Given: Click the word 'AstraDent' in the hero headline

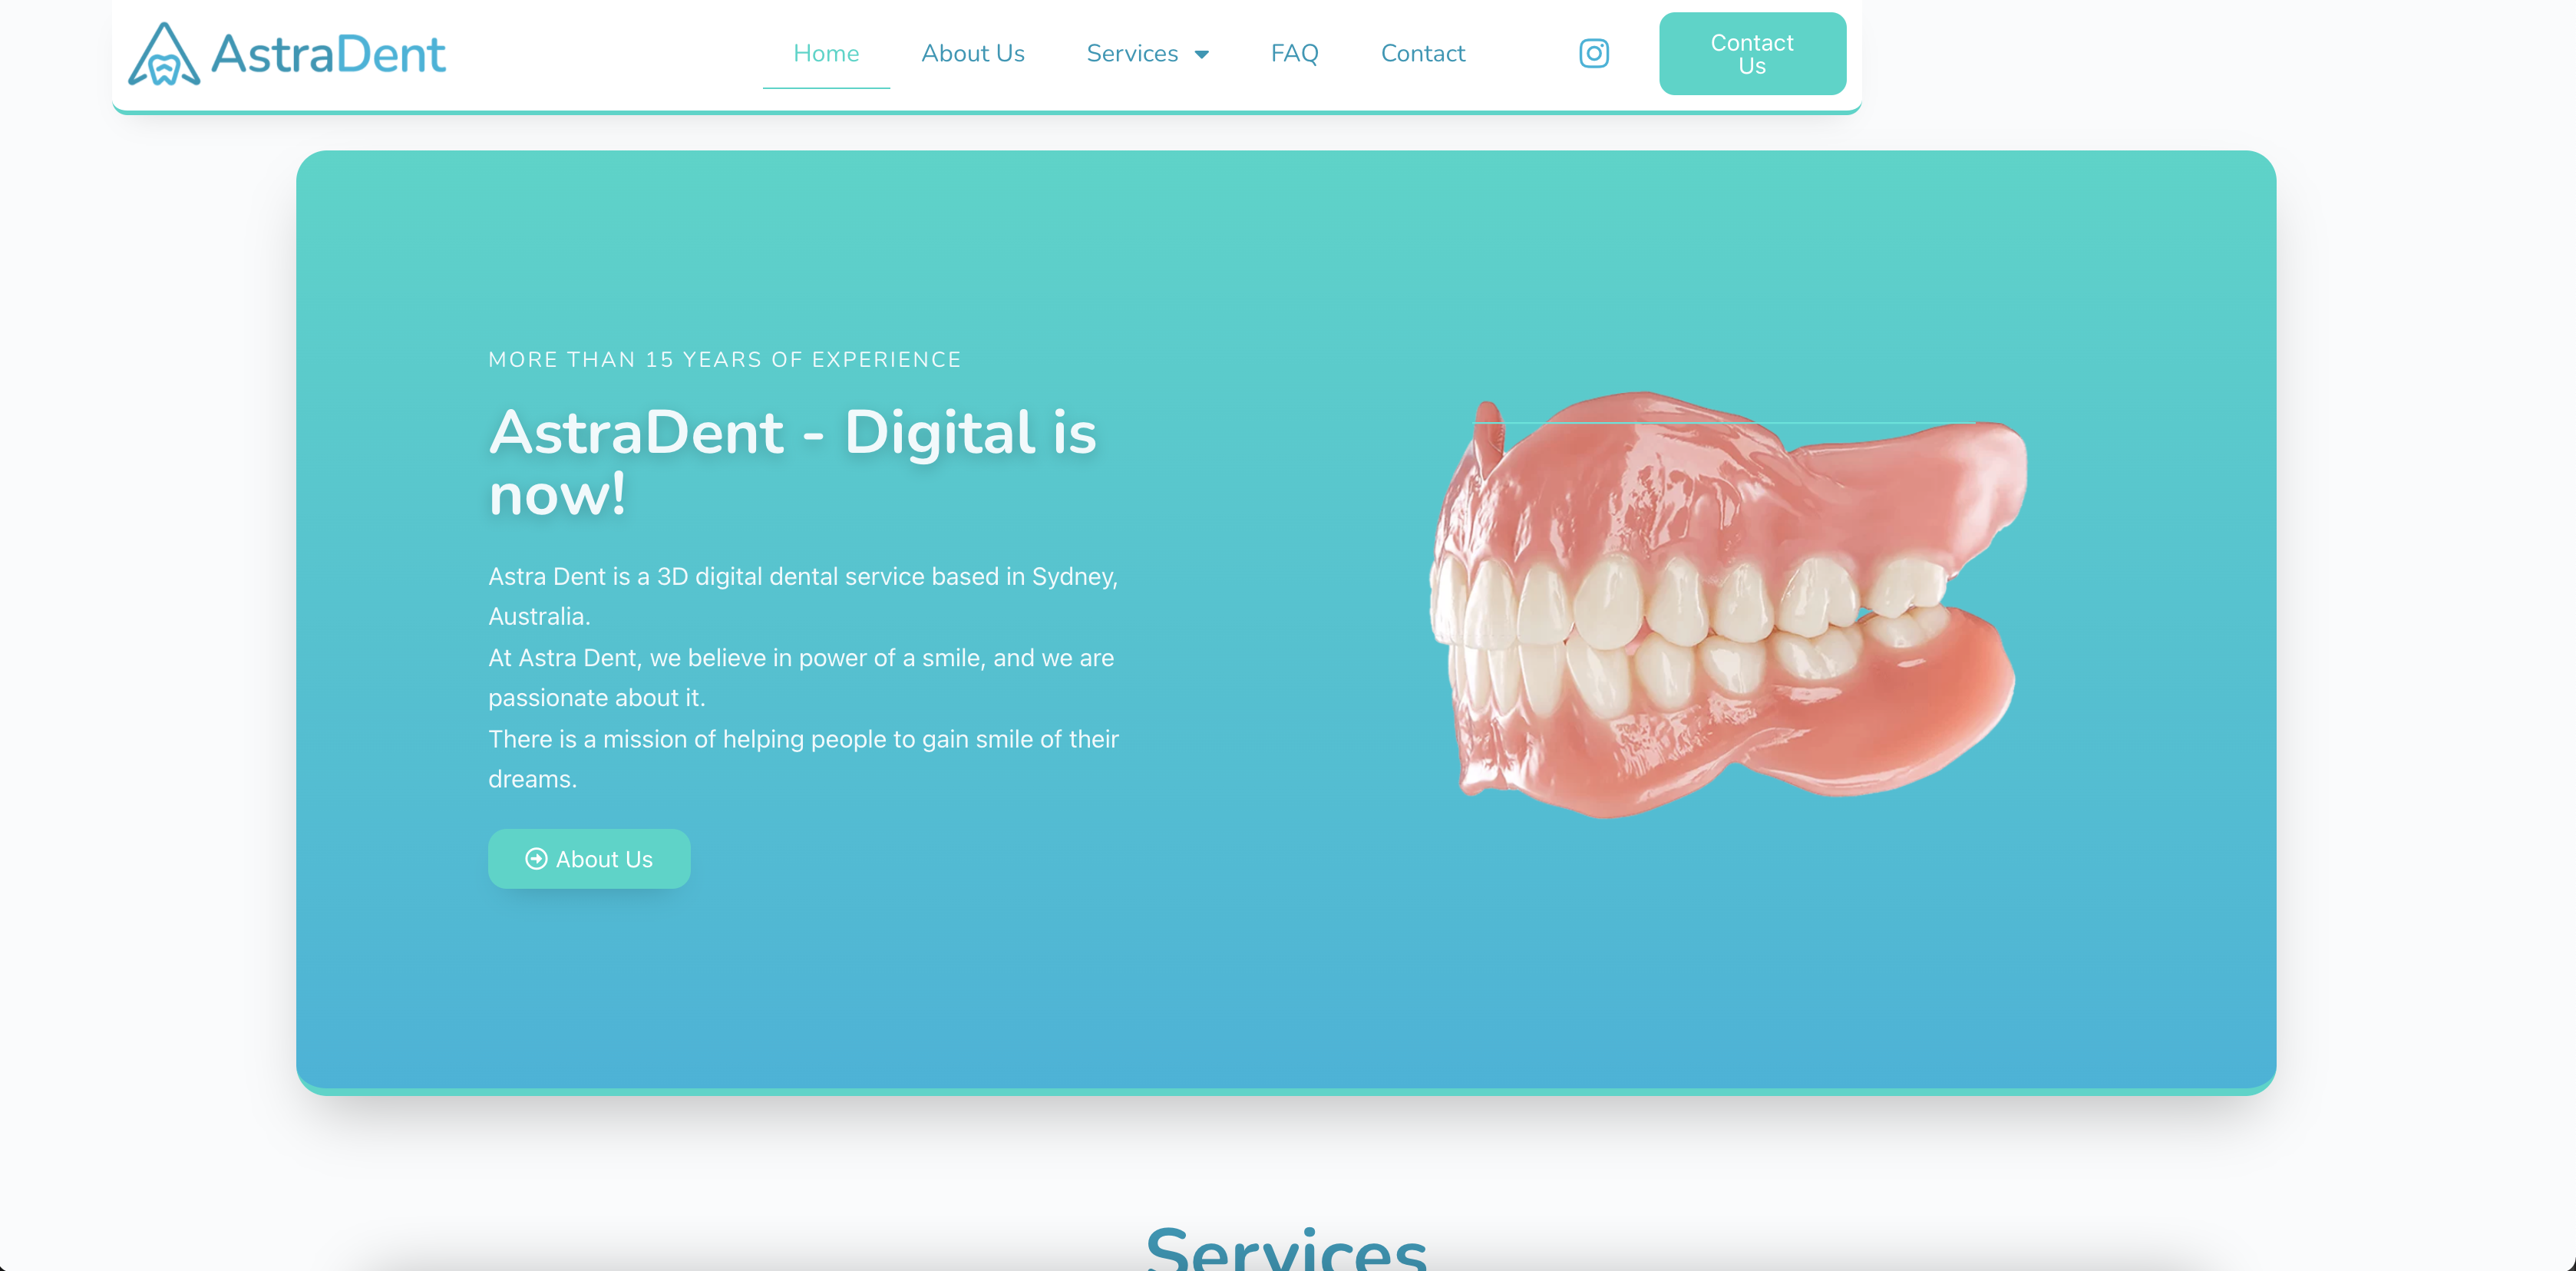Looking at the screenshot, I should coord(636,432).
